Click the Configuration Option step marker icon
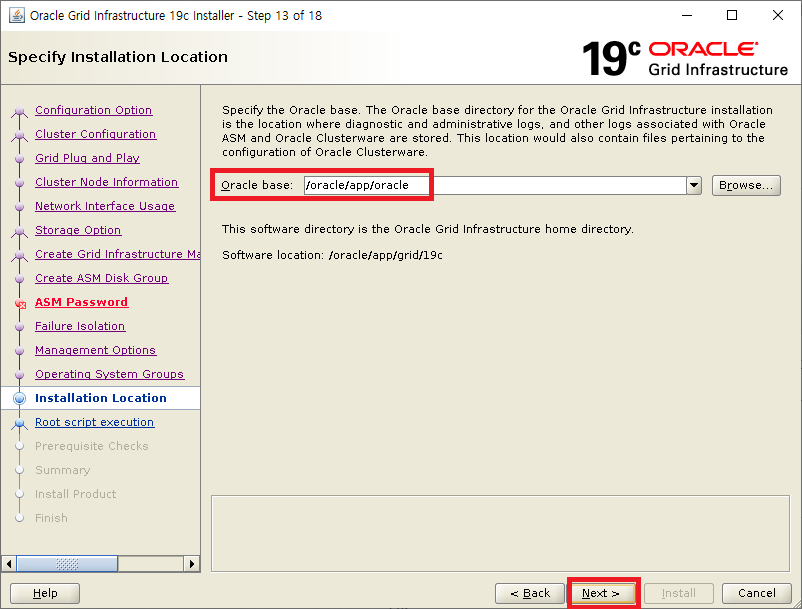The image size is (802, 609). tap(19, 111)
